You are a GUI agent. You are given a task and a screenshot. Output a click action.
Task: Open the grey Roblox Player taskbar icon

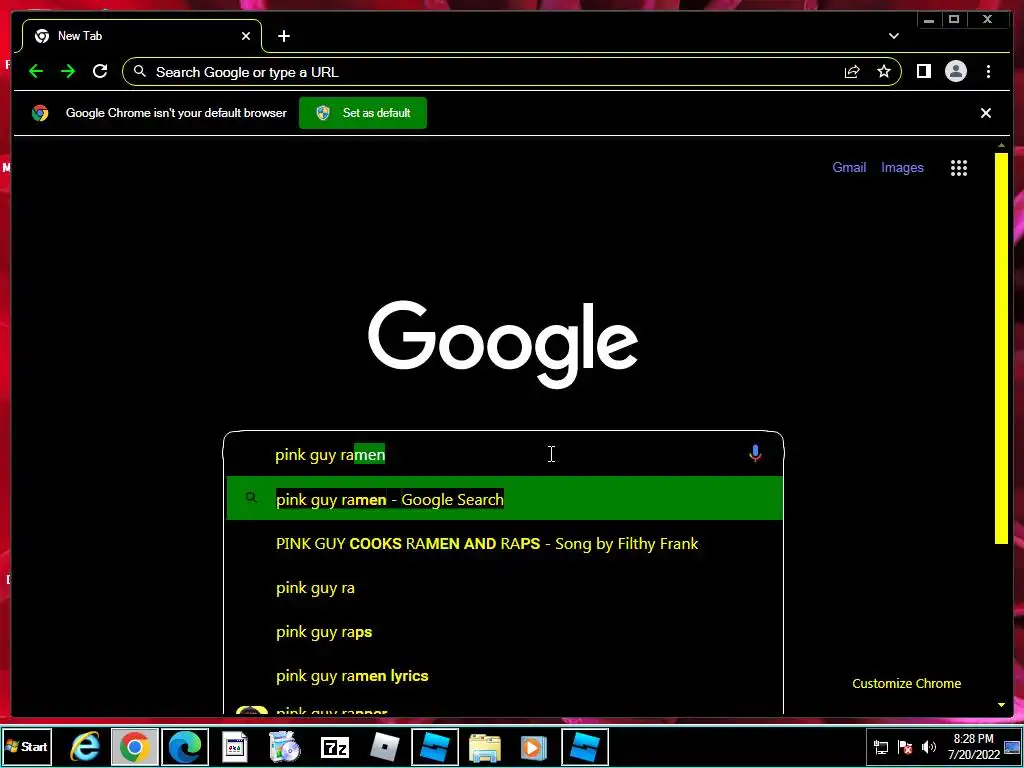pyautogui.click(x=384, y=747)
